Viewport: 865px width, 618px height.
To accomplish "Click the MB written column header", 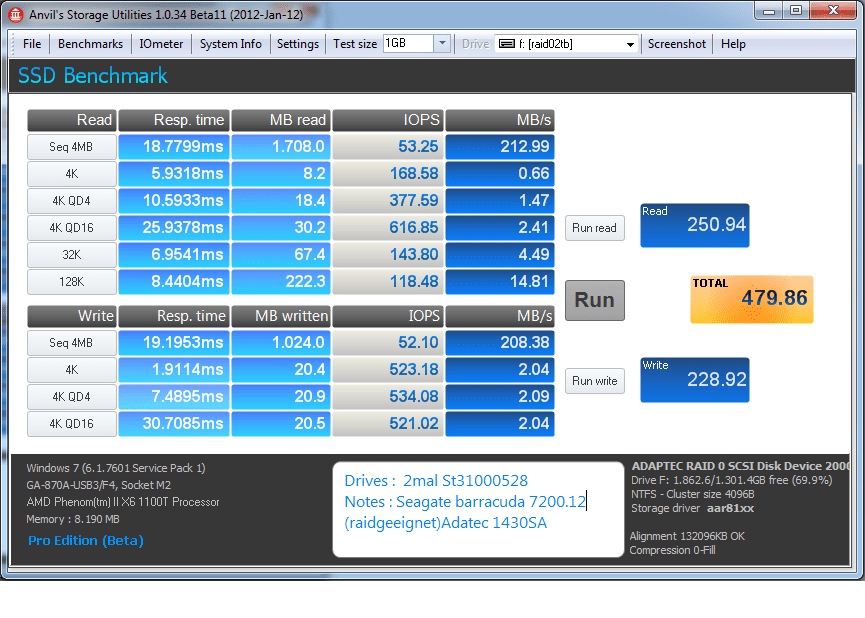I will click(x=281, y=316).
